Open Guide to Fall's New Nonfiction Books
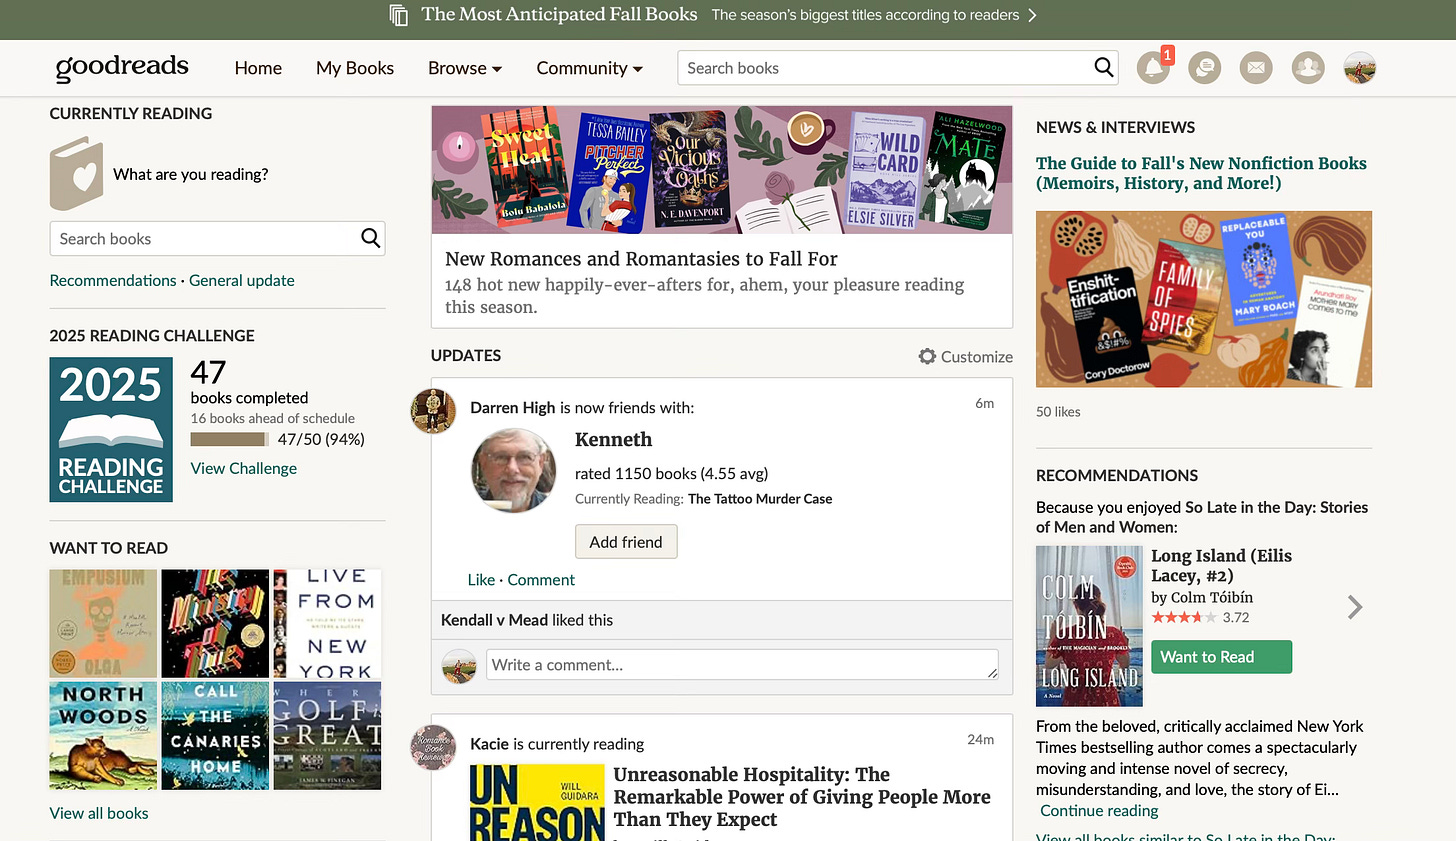 coord(1201,173)
